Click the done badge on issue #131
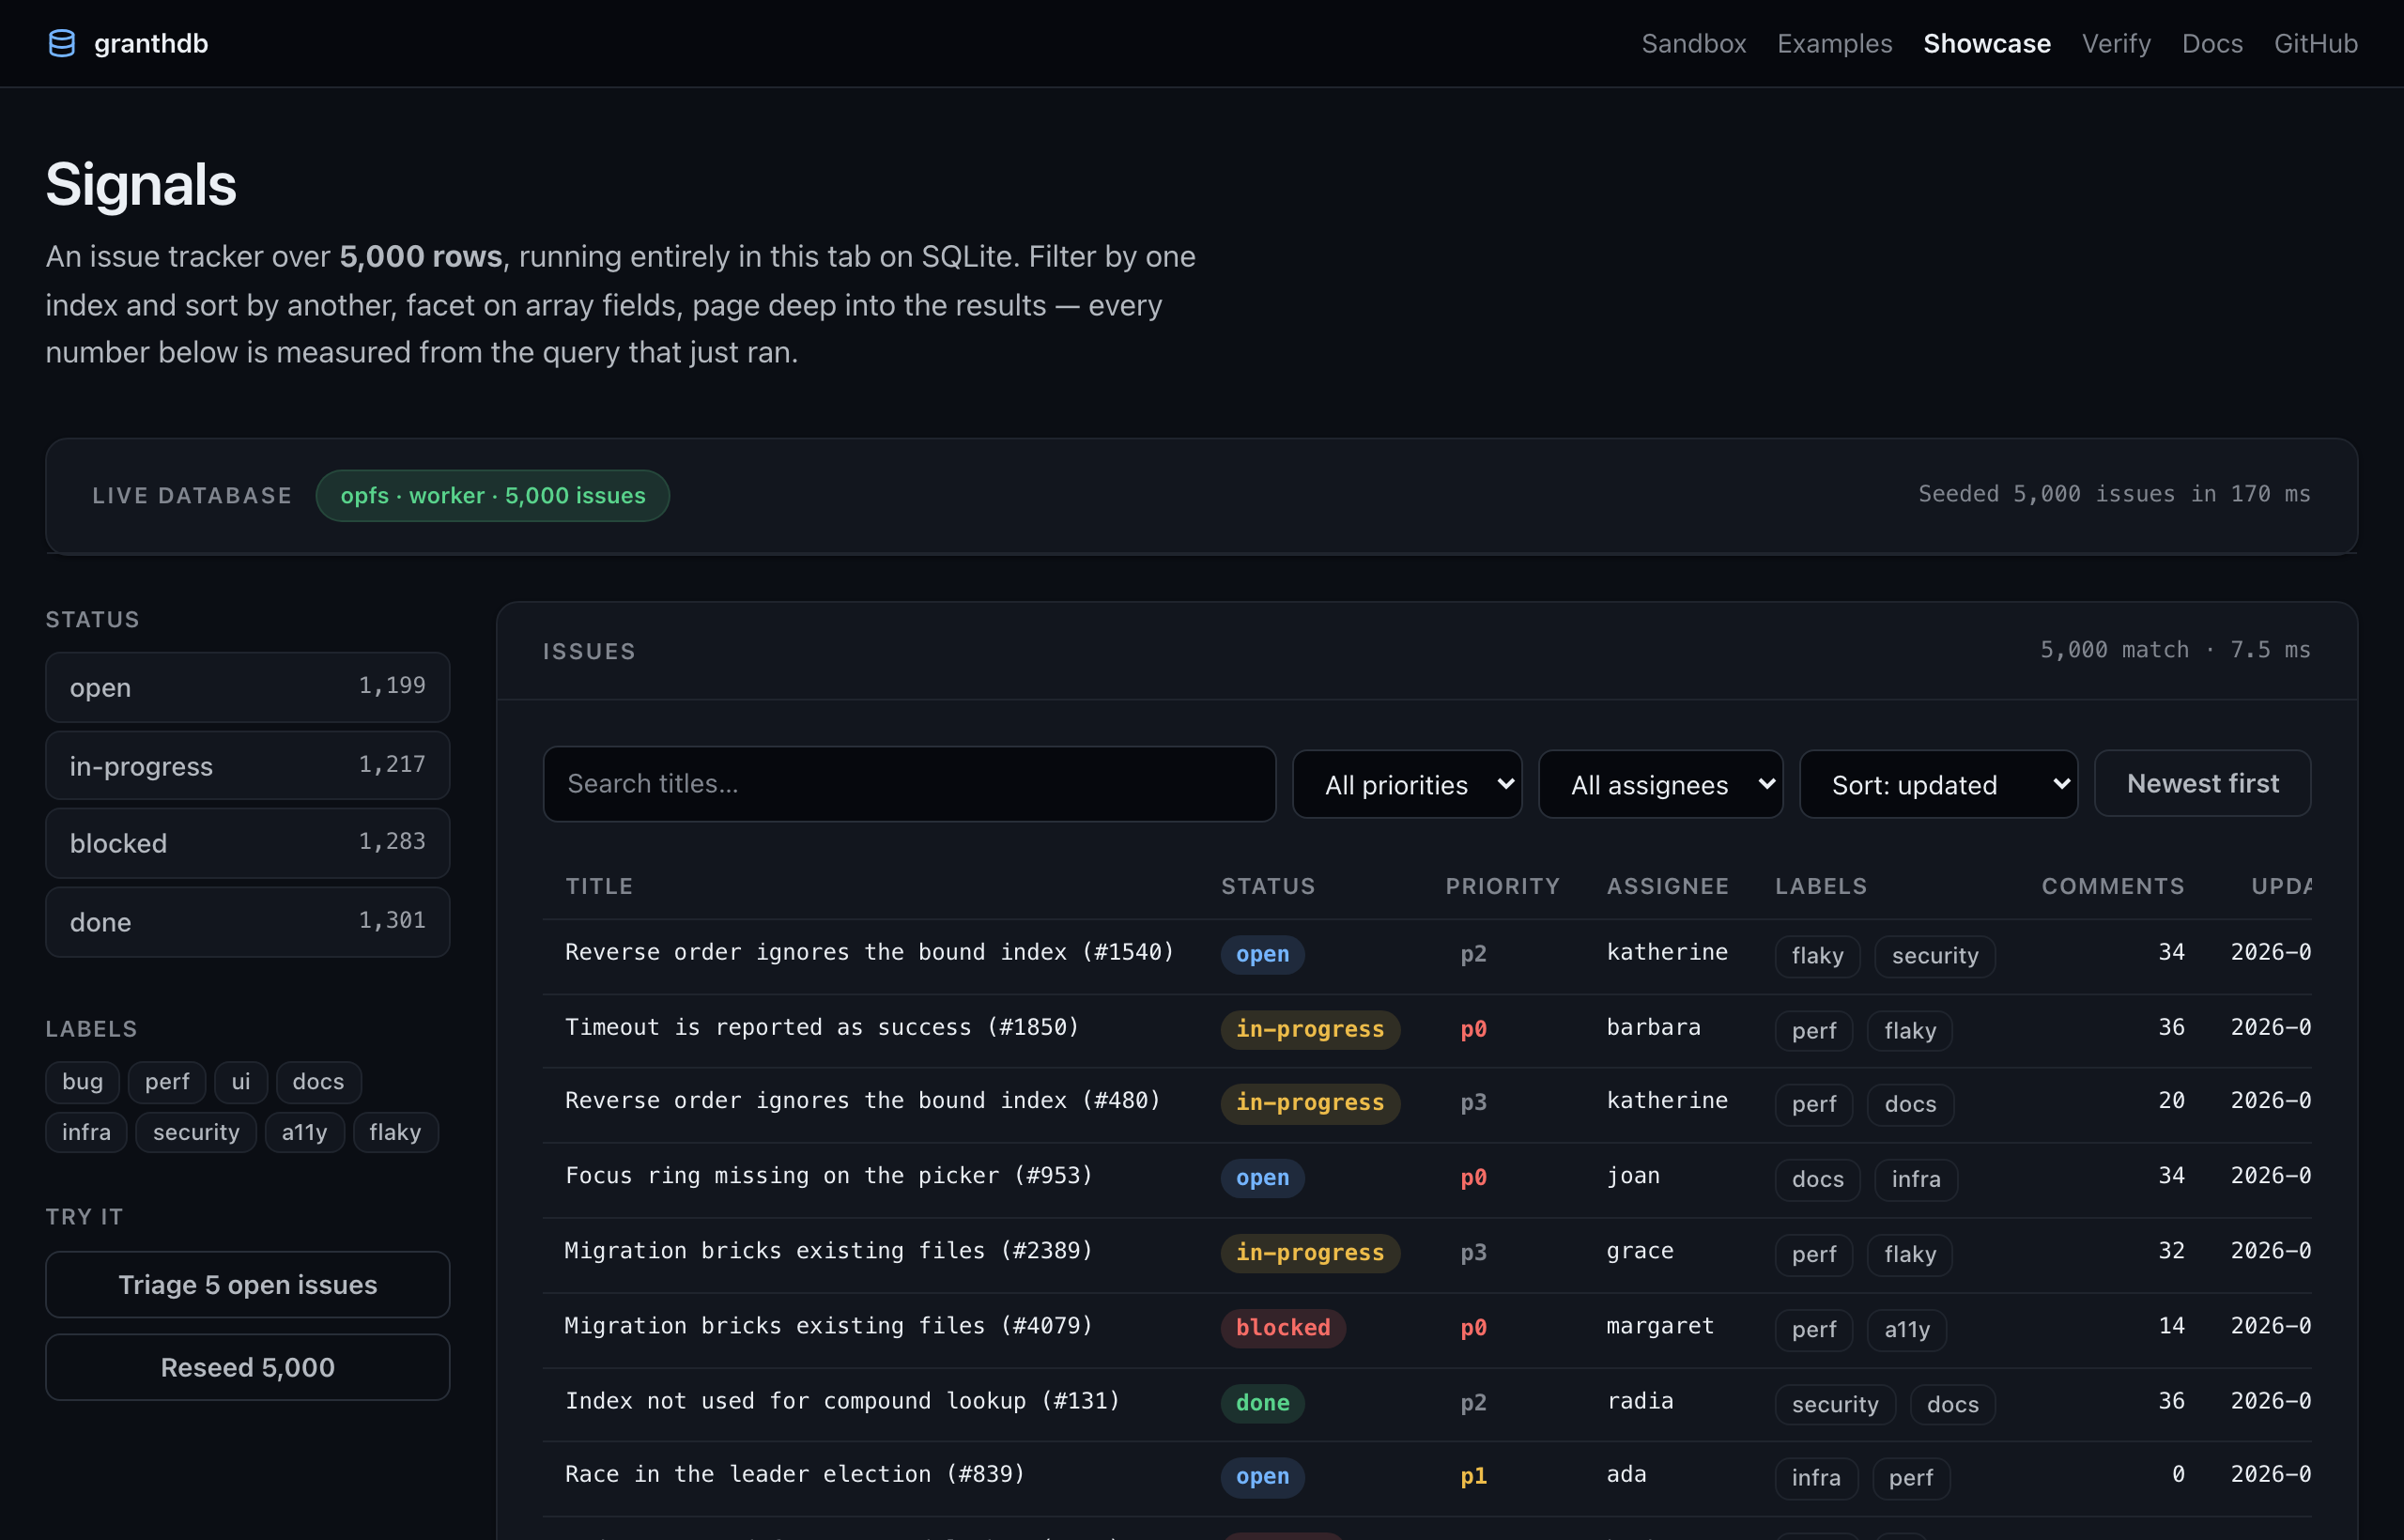The width and height of the screenshot is (2404, 1540). (x=1262, y=1403)
